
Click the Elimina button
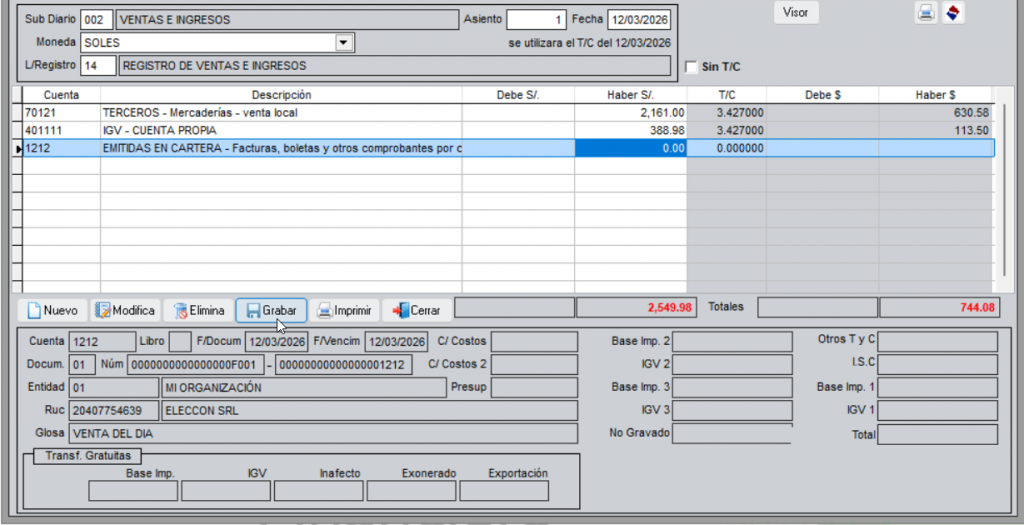click(x=199, y=310)
